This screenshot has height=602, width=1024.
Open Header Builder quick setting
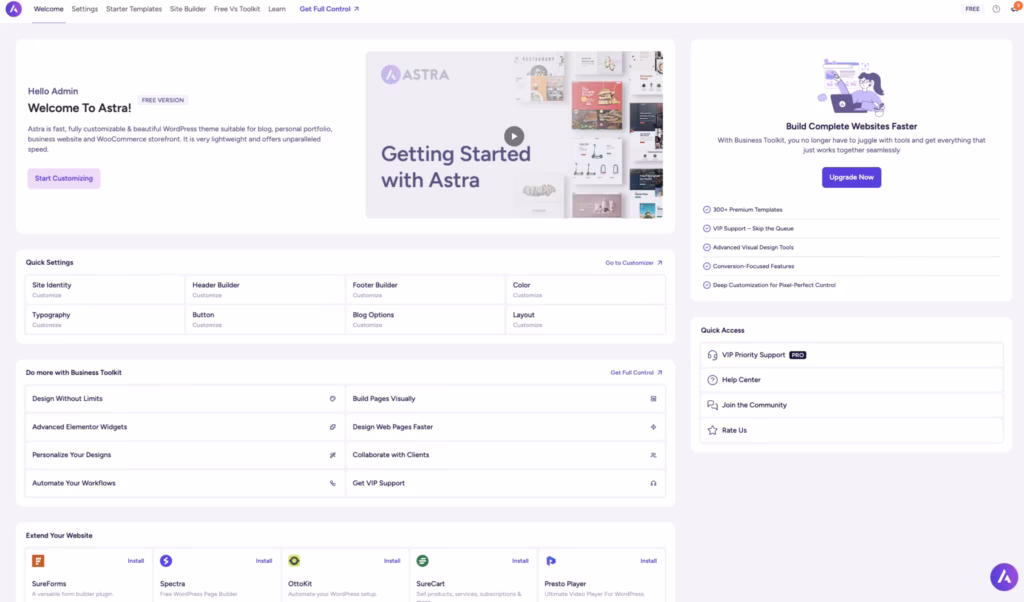click(x=264, y=290)
